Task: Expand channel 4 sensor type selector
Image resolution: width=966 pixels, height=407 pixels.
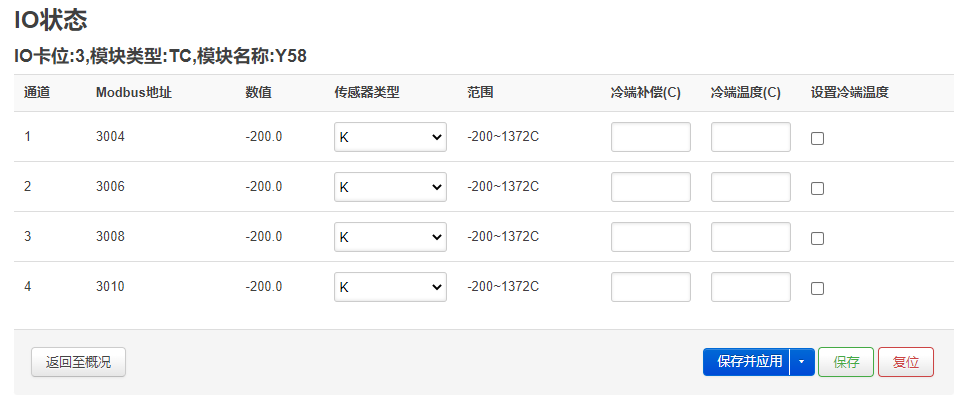Action: (x=390, y=287)
